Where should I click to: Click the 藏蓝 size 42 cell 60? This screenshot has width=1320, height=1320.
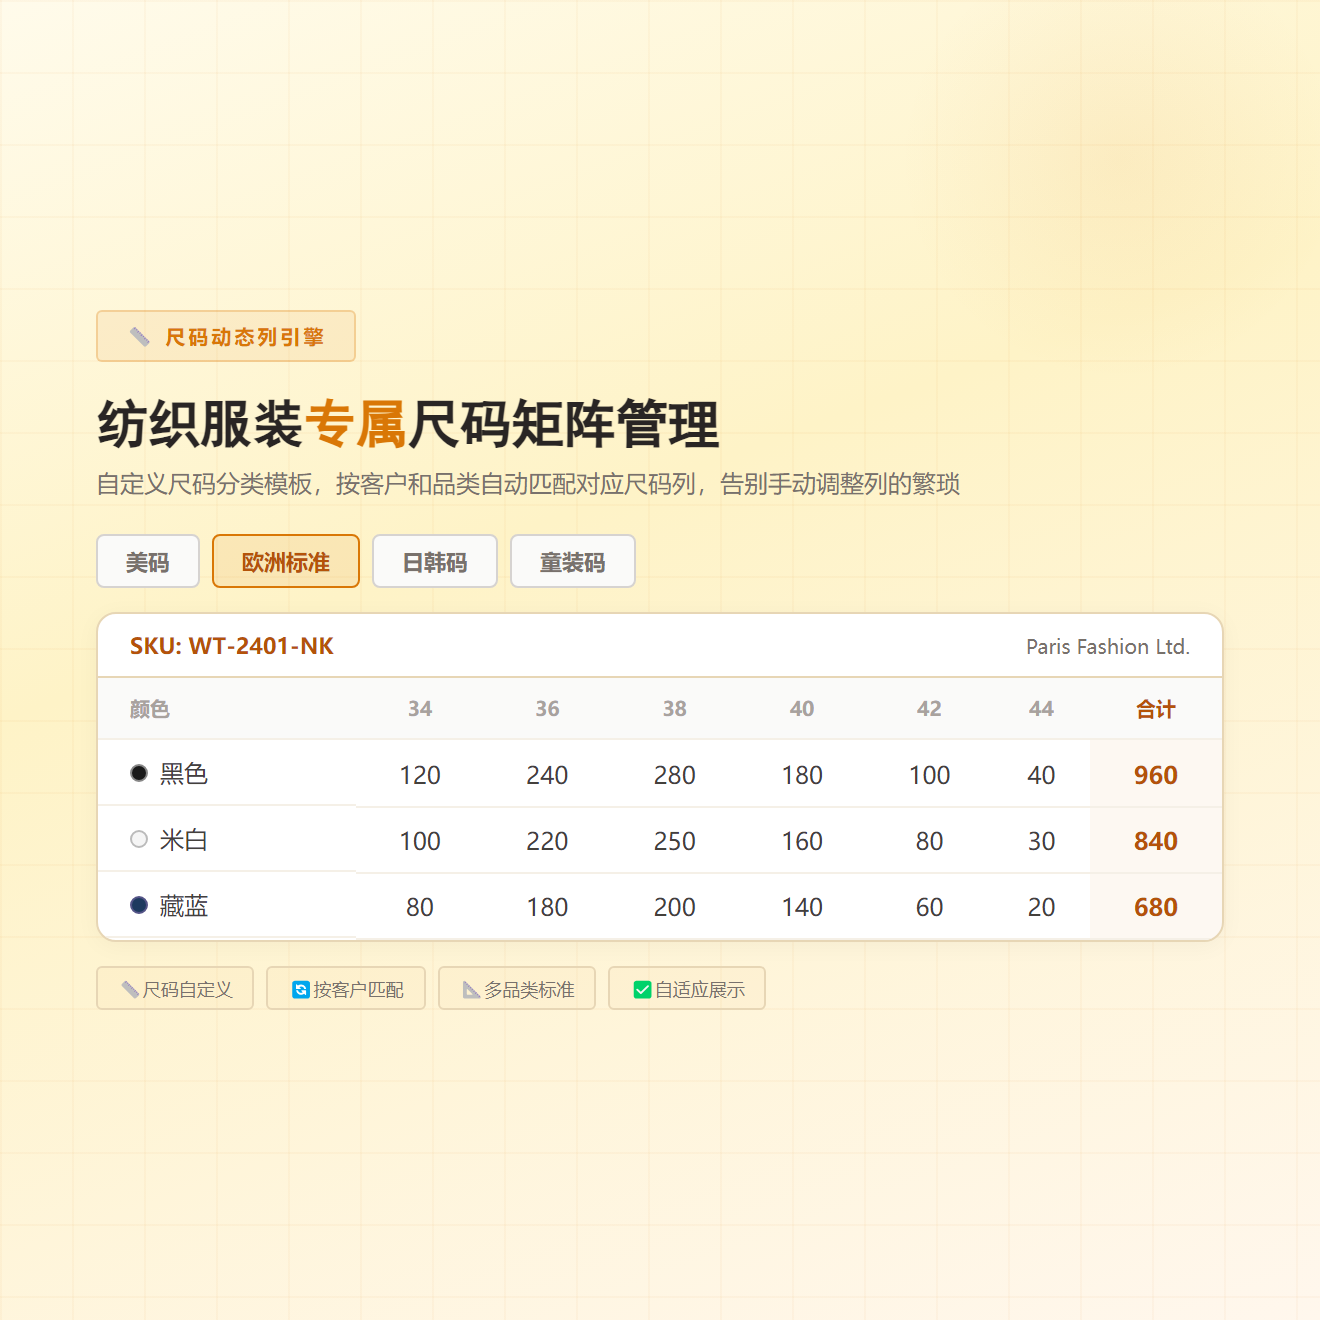929,907
